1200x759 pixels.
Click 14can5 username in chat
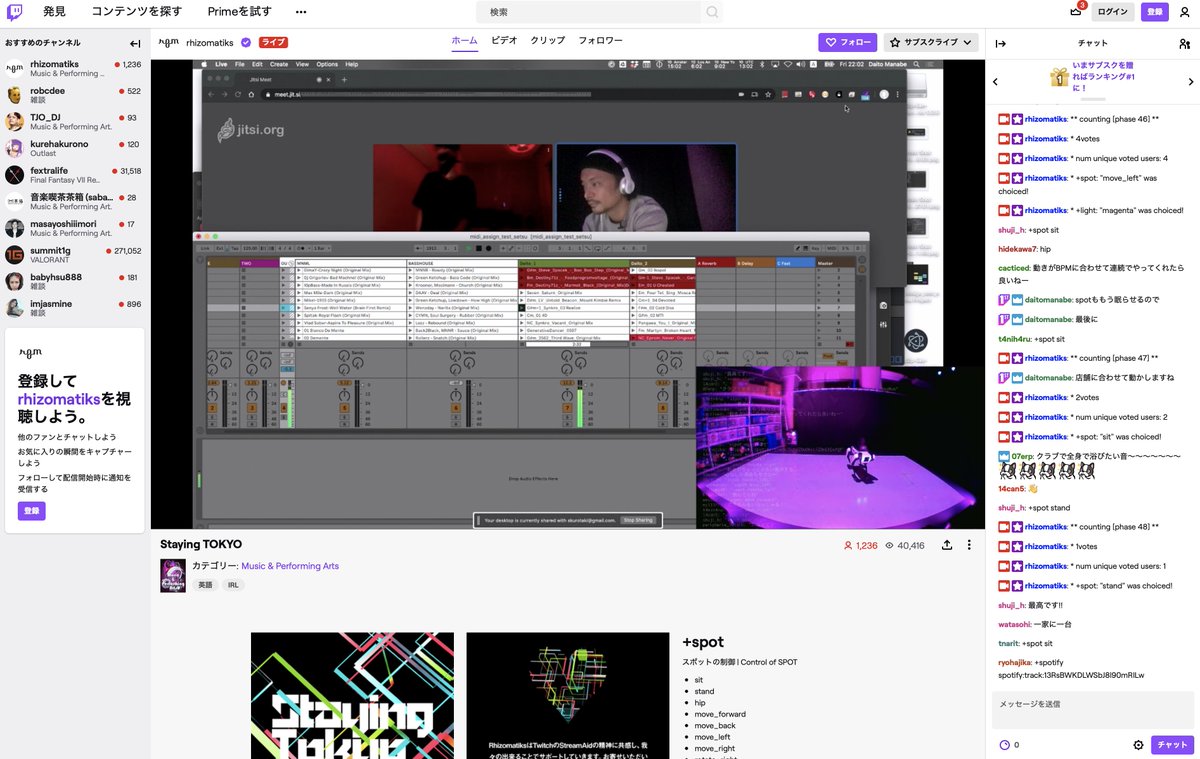[x=1011, y=489]
